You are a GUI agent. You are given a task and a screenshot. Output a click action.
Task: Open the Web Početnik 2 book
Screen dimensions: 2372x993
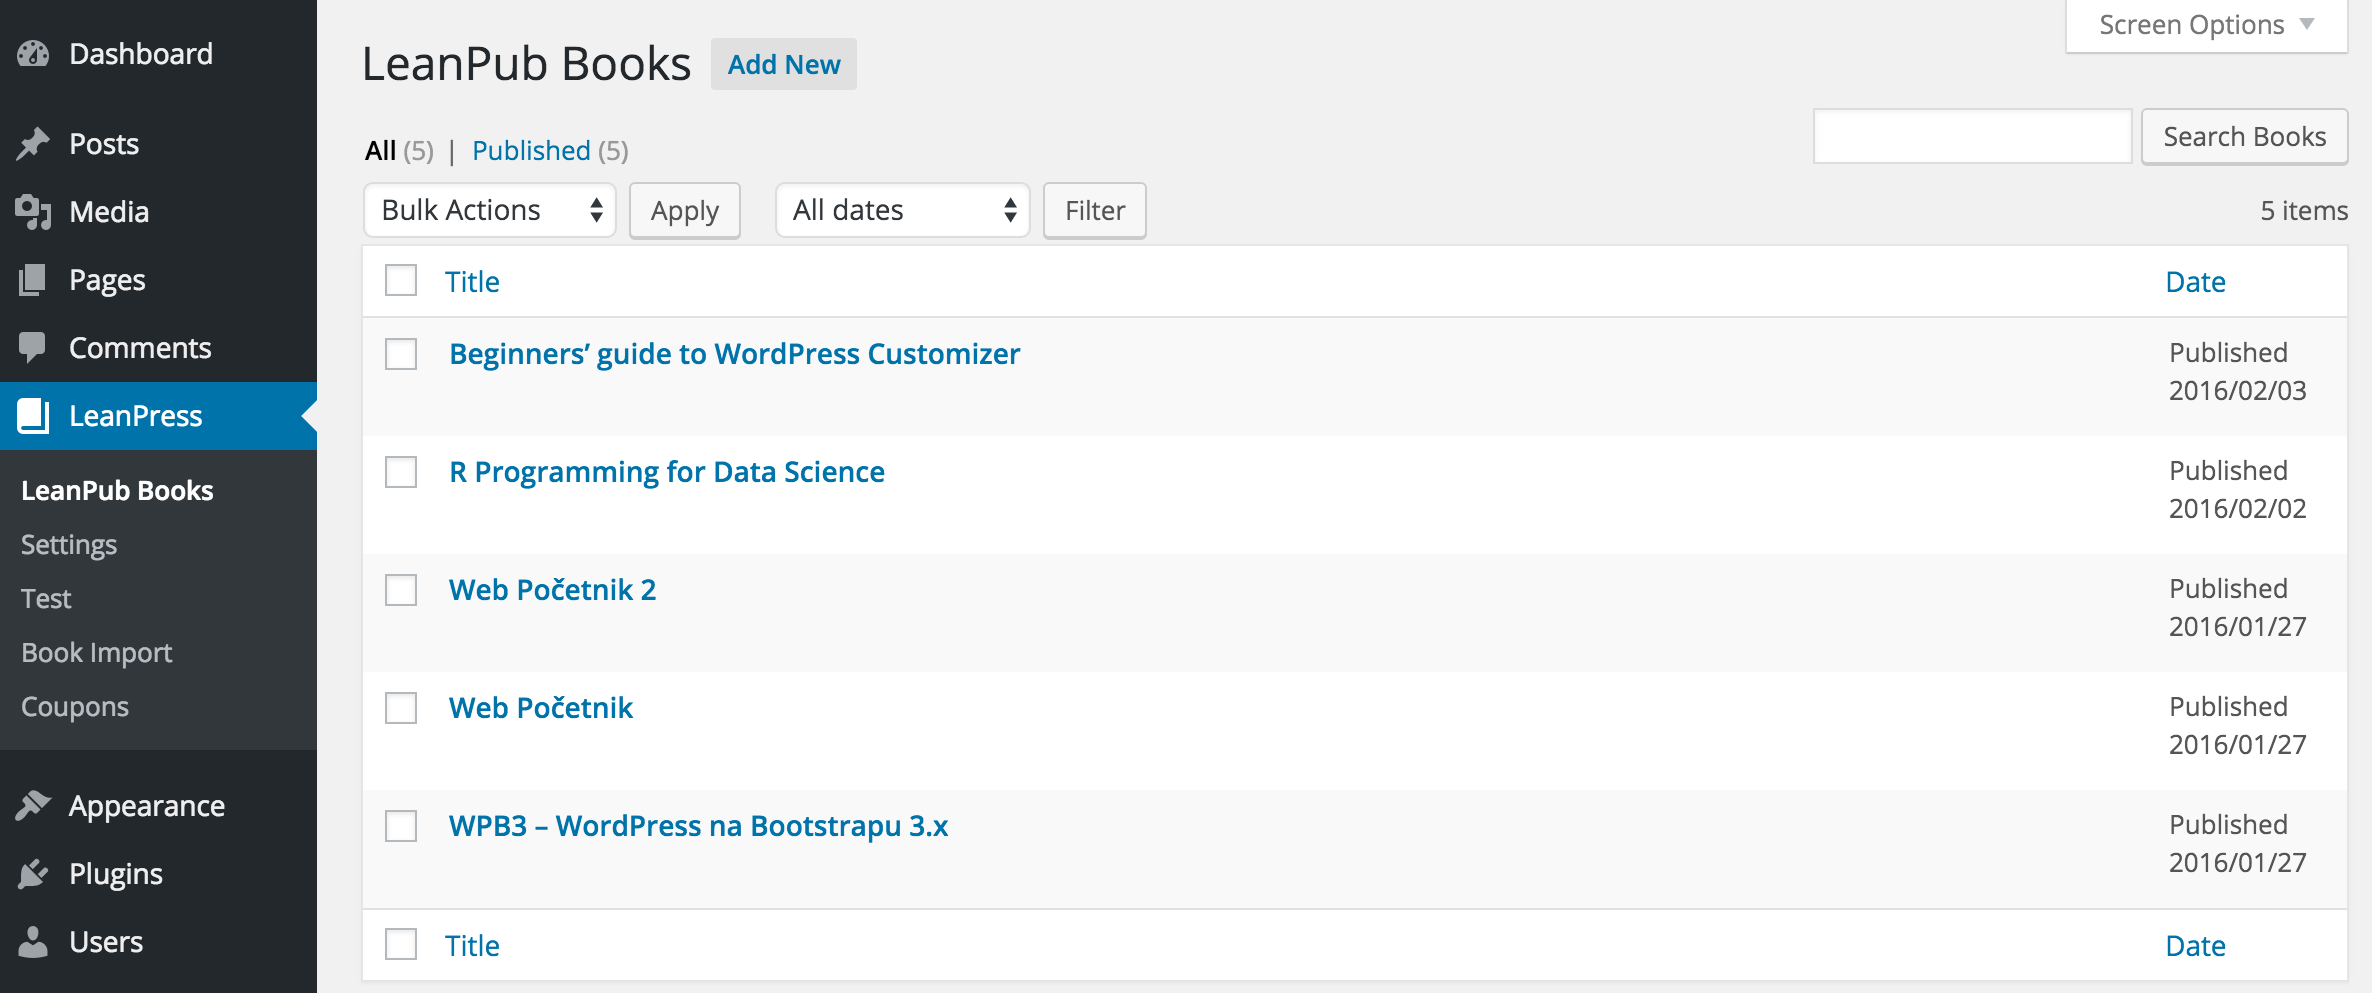(553, 590)
